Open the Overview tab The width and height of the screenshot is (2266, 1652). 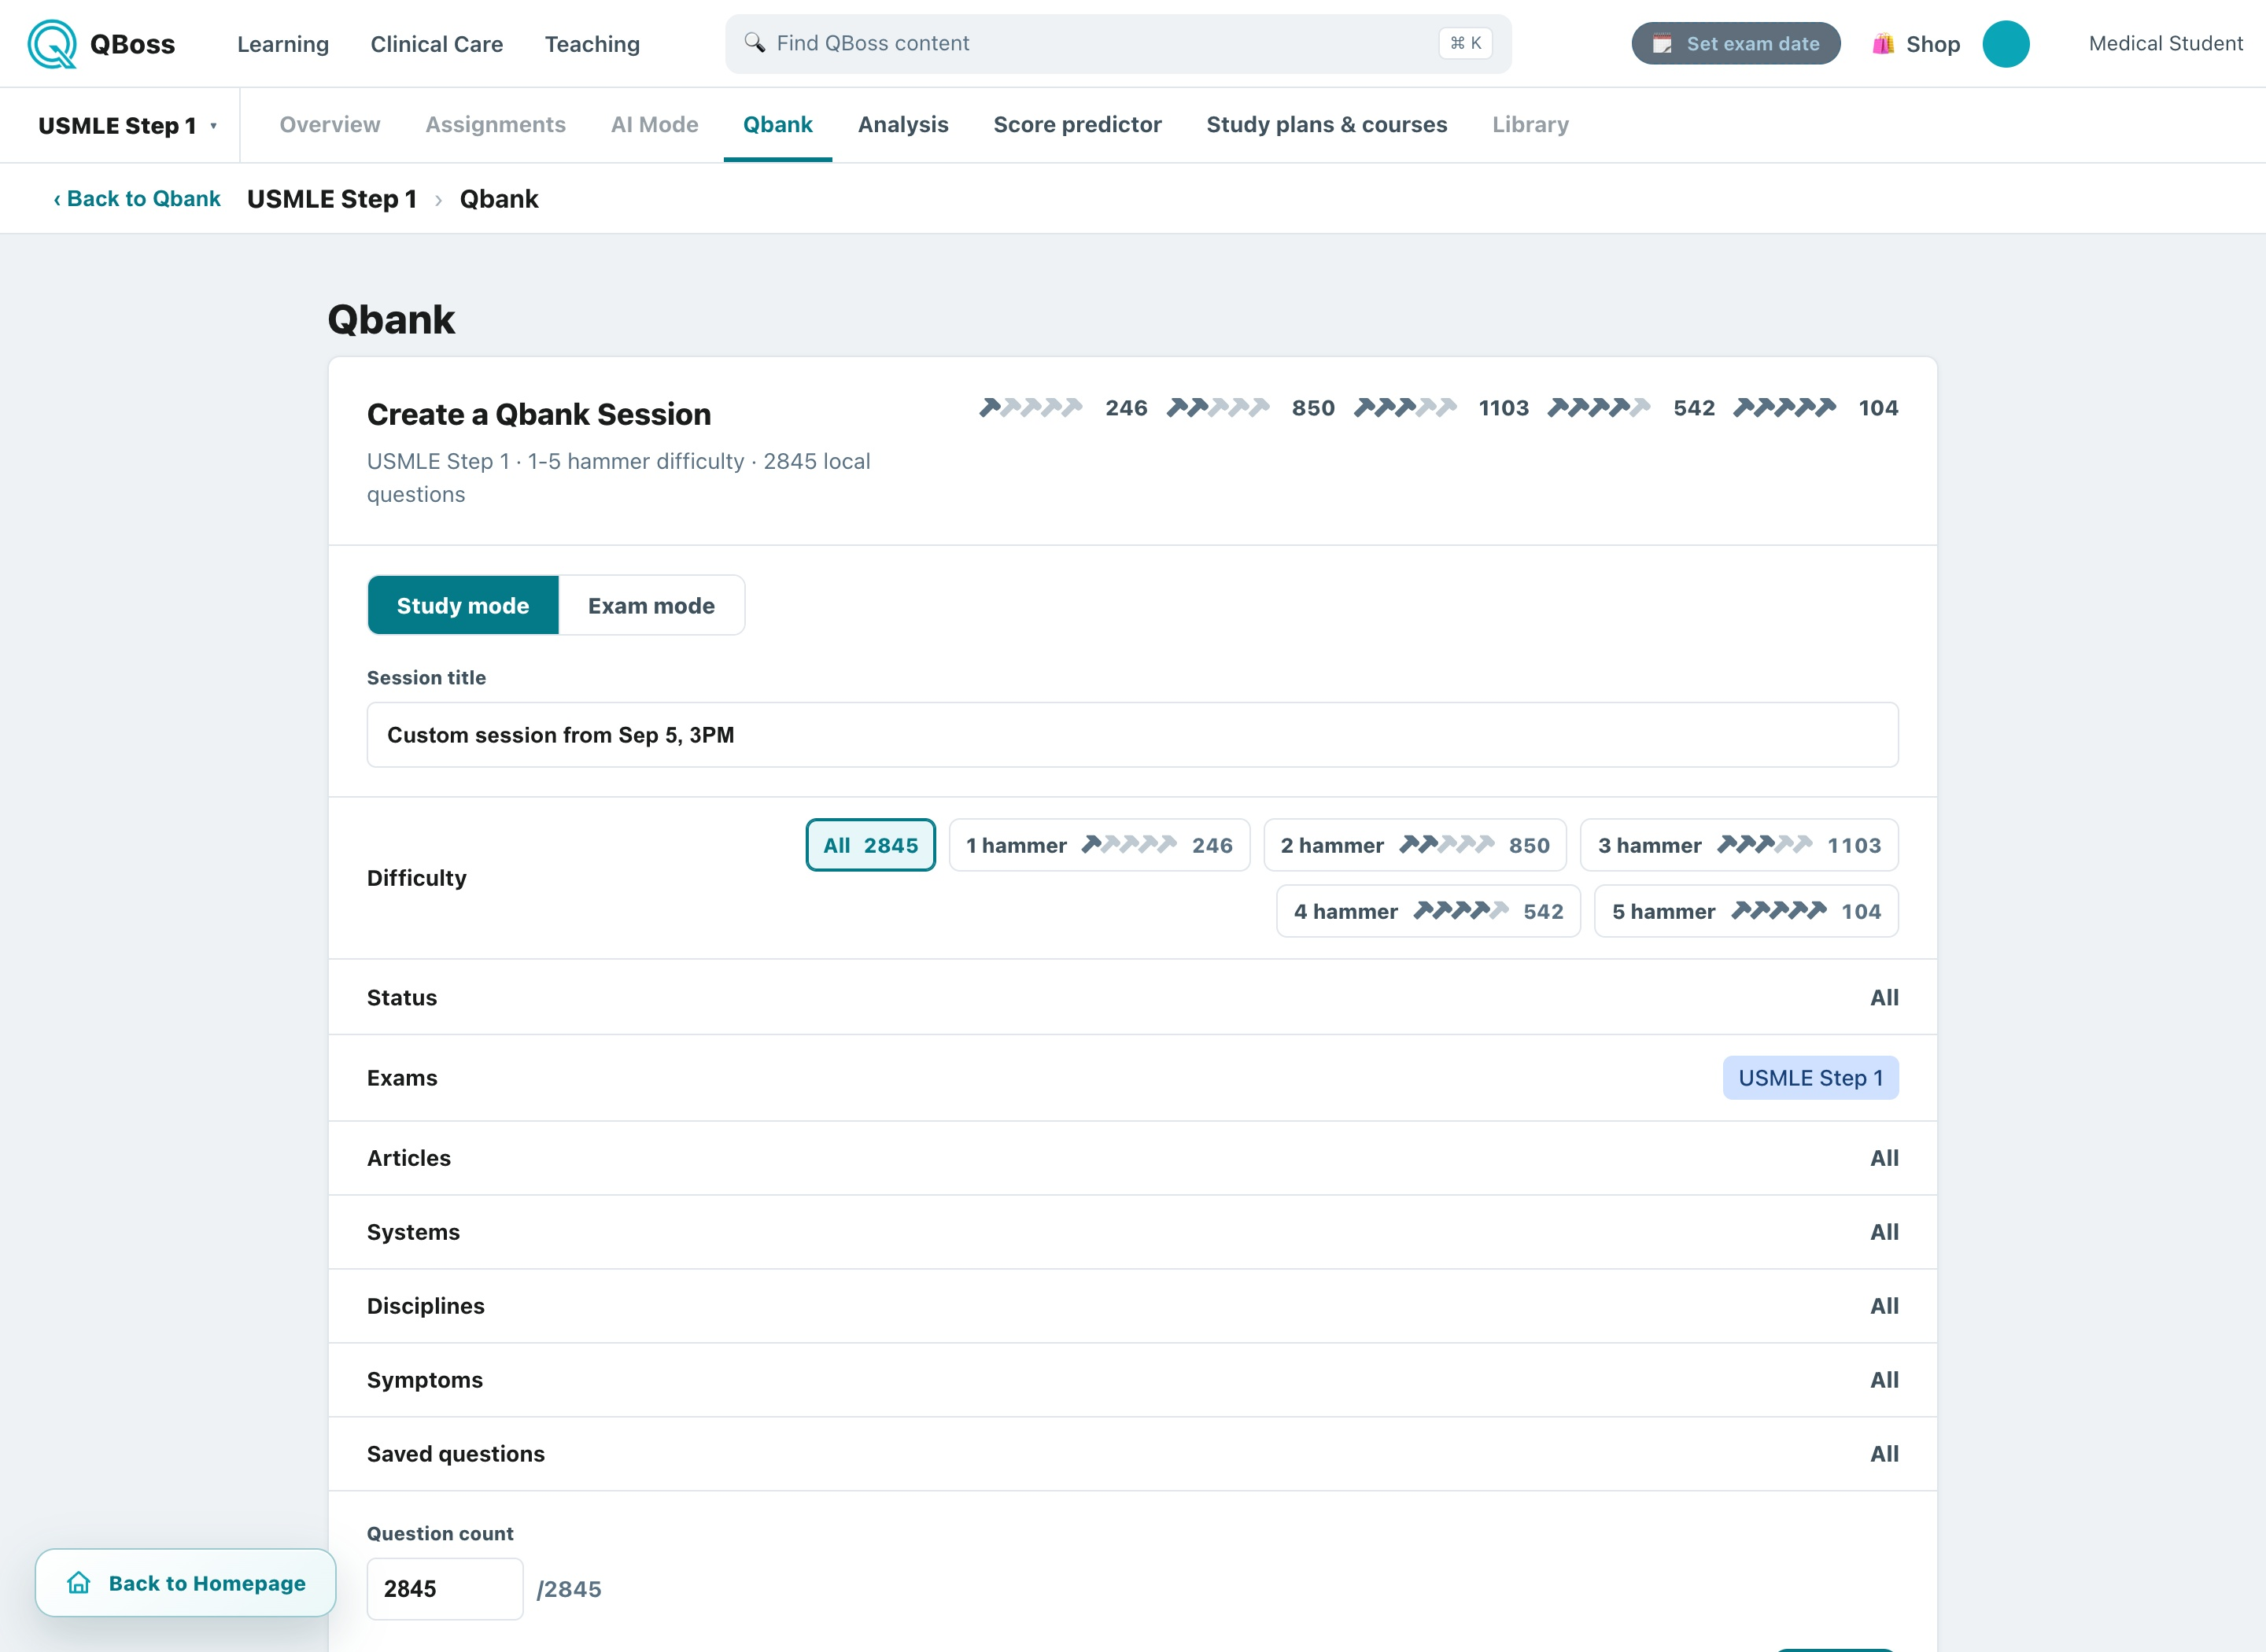pyautogui.click(x=330, y=125)
